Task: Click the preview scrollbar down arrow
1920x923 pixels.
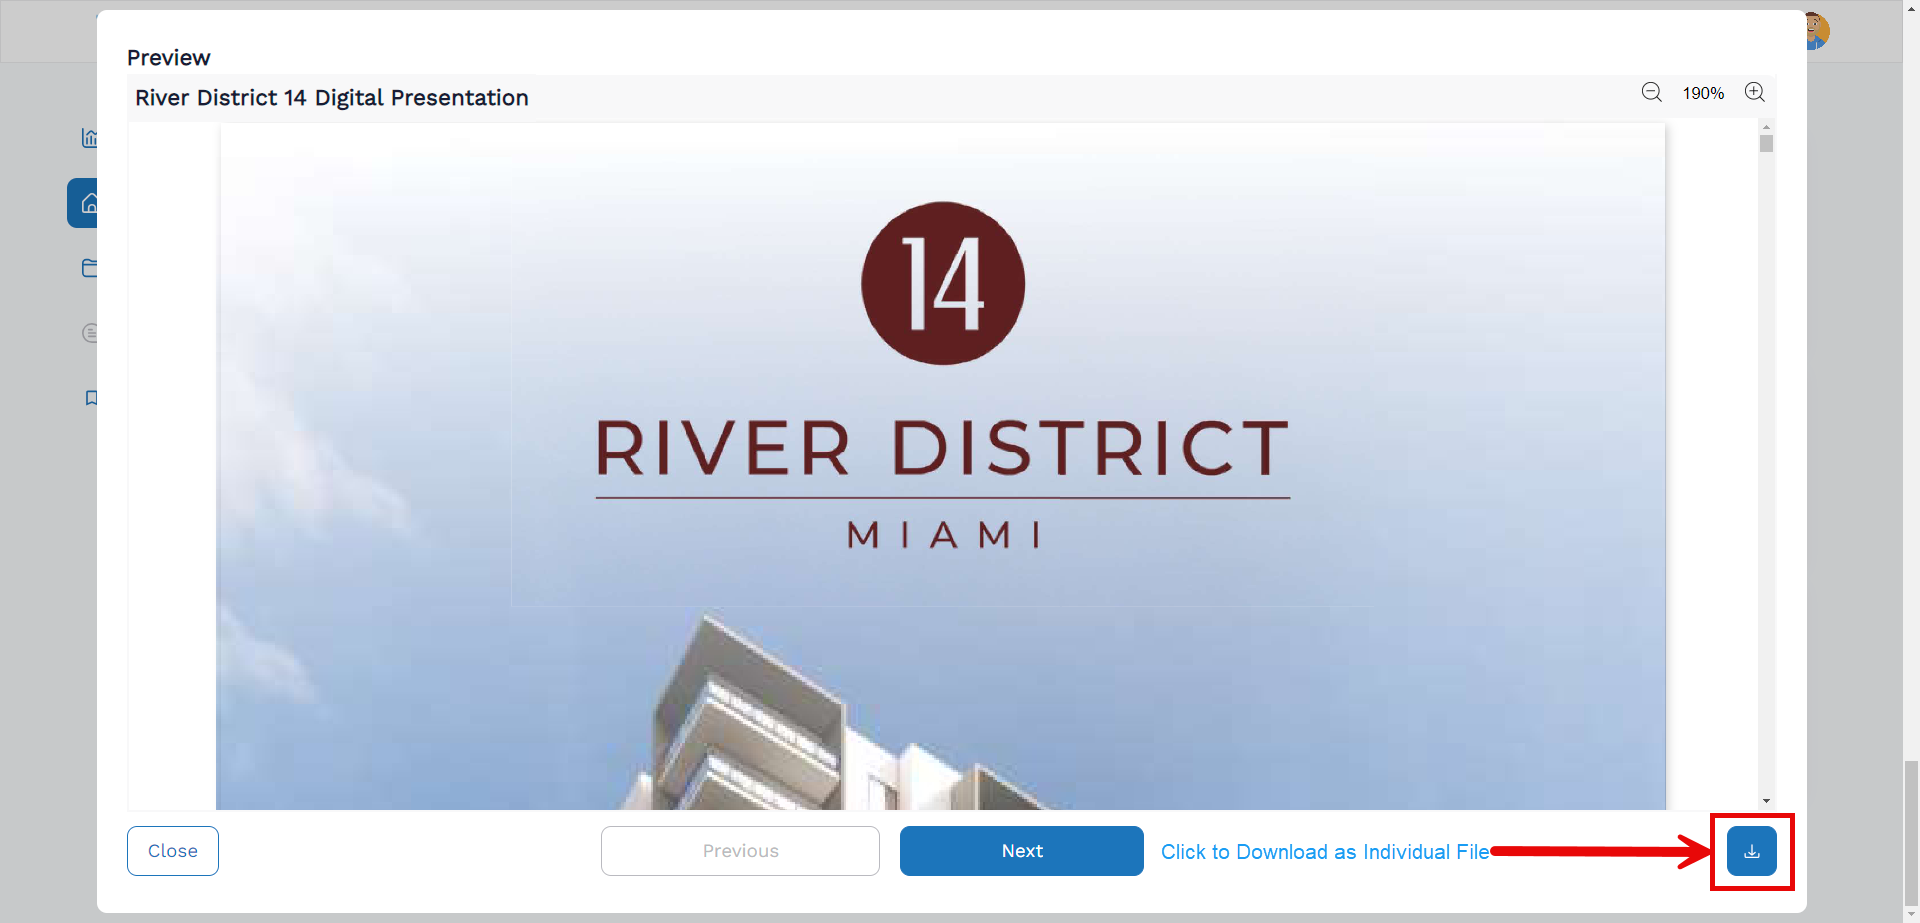Action: (1767, 801)
